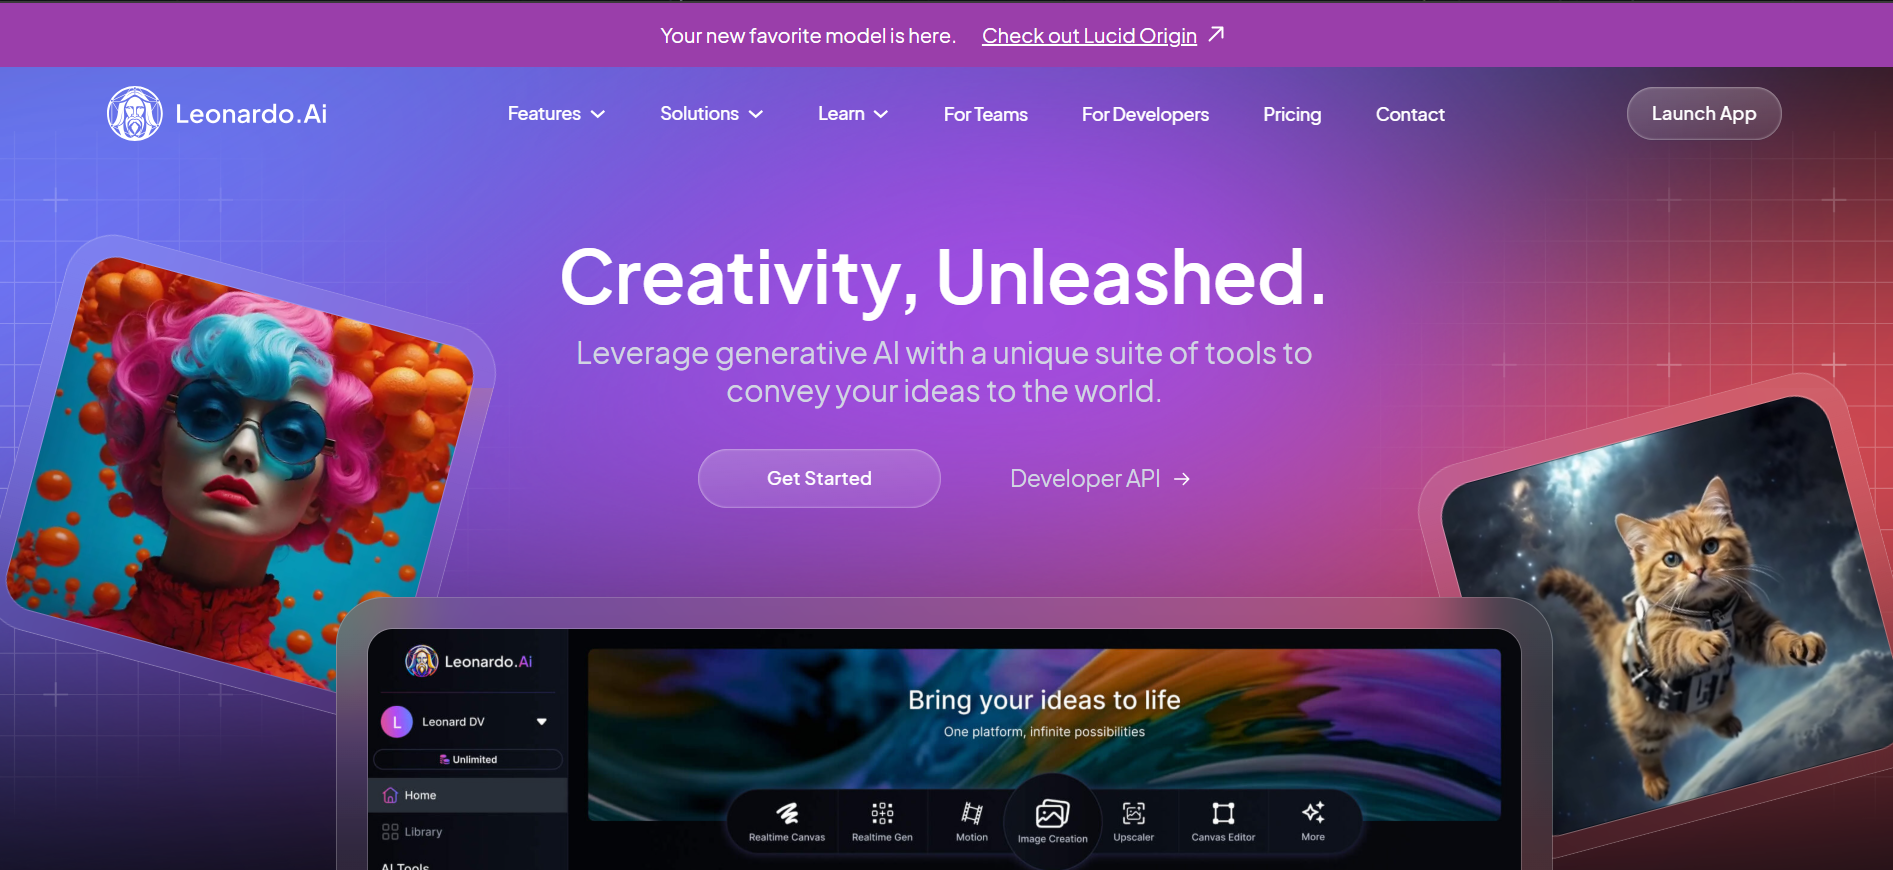Expand the Solutions dropdown menu

click(711, 114)
